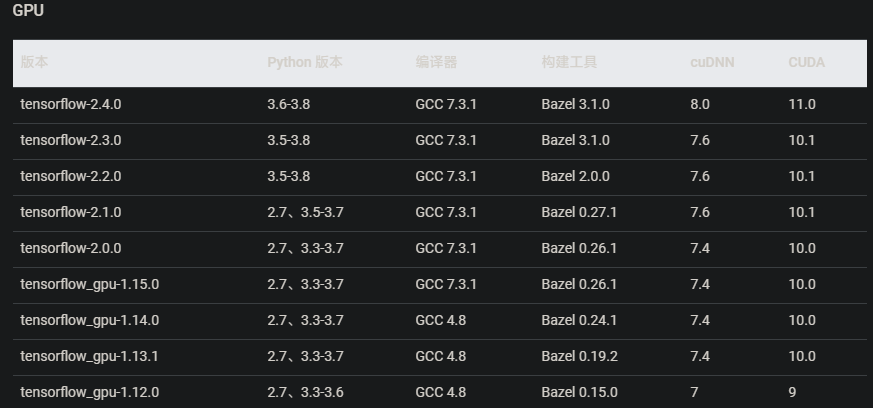Click the cuDNN 8.0 value cell
The width and height of the screenshot is (873, 408).
700,104
